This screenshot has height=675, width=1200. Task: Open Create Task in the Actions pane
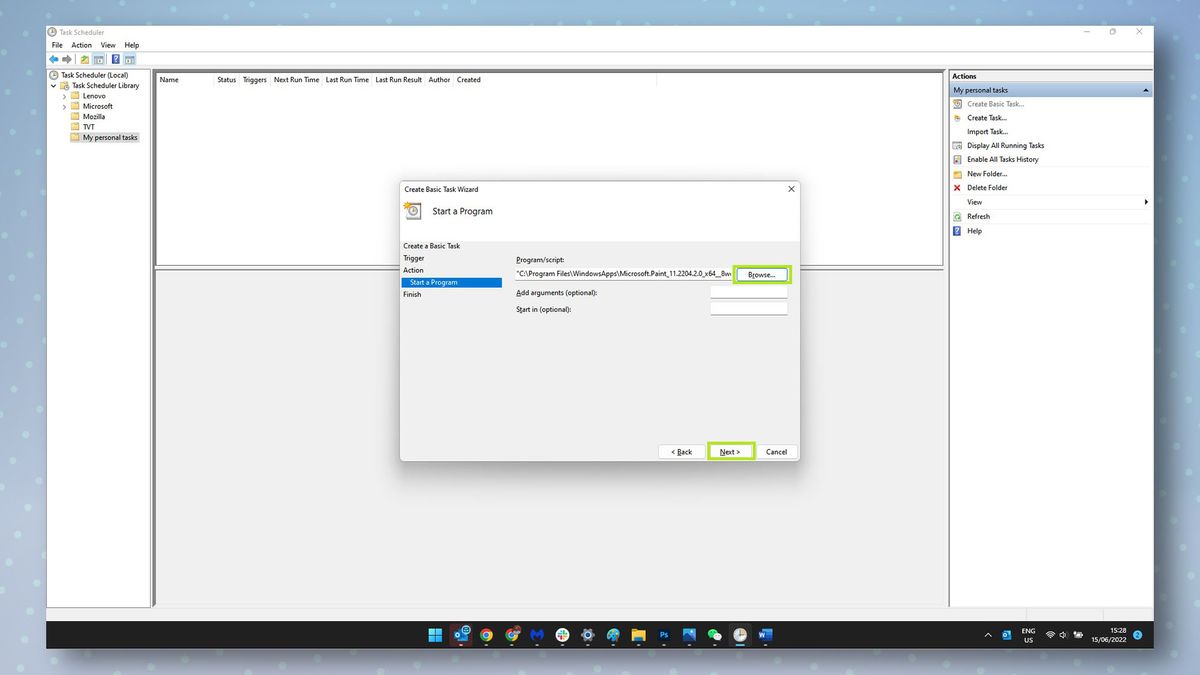click(989, 117)
